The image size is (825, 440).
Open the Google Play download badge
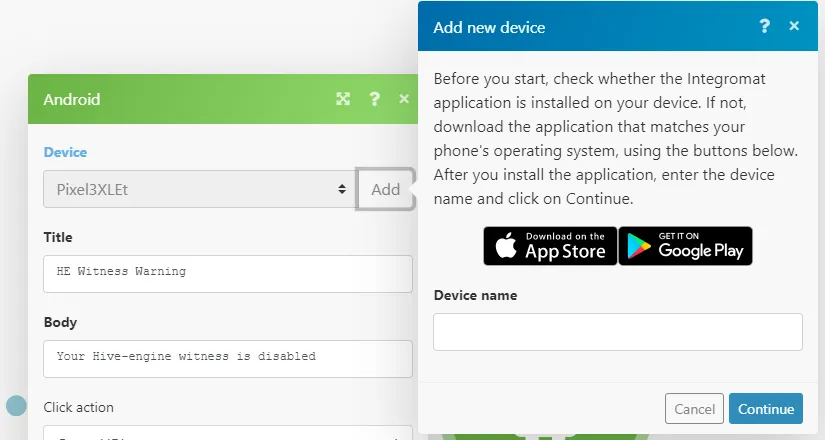tap(685, 246)
